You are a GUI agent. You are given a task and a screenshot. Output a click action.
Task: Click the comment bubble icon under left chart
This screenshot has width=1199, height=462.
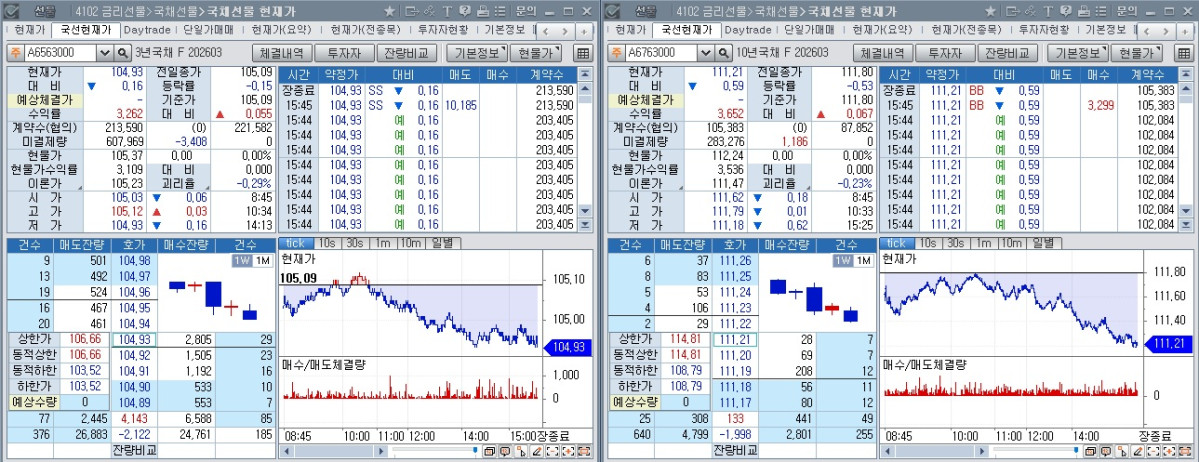[505, 451]
